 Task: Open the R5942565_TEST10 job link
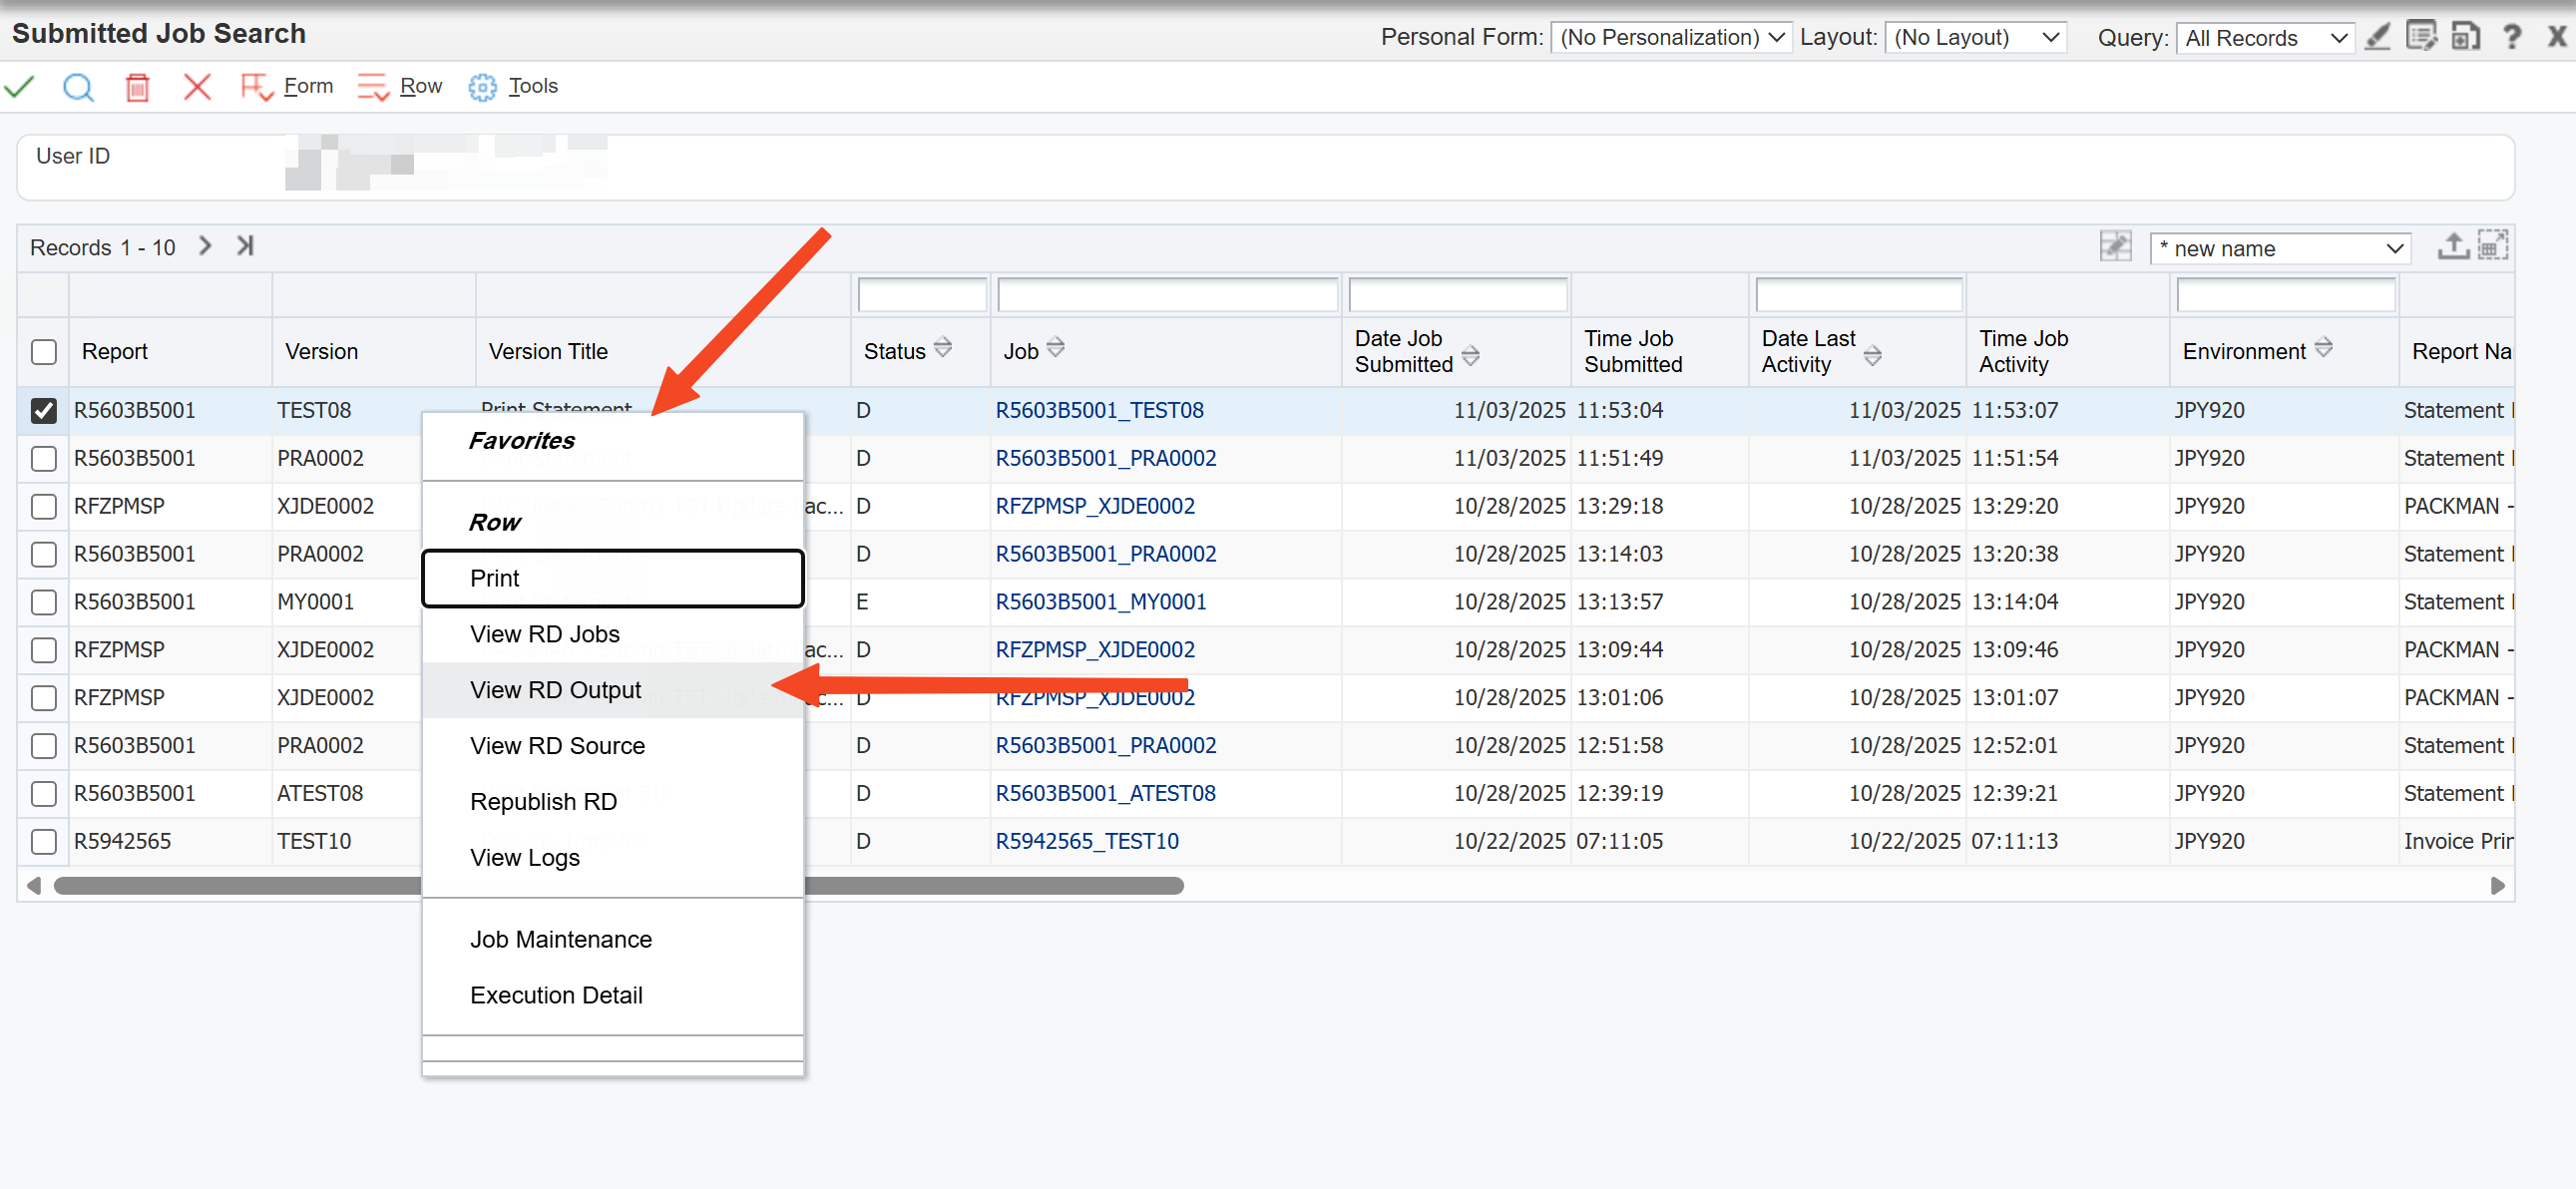[1086, 841]
